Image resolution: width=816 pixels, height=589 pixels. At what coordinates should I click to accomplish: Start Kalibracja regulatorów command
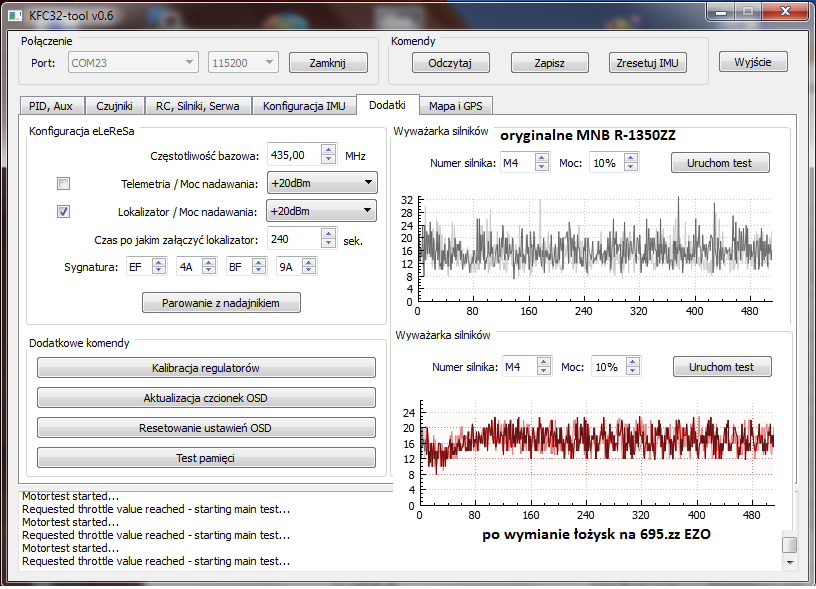(x=206, y=368)
